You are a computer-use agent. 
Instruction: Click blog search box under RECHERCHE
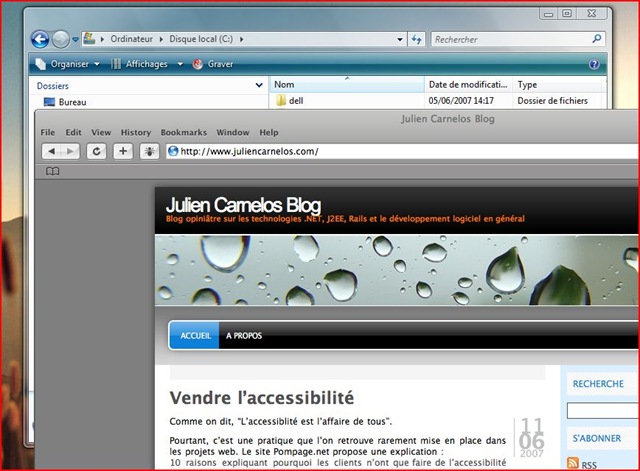pos(603,411)
